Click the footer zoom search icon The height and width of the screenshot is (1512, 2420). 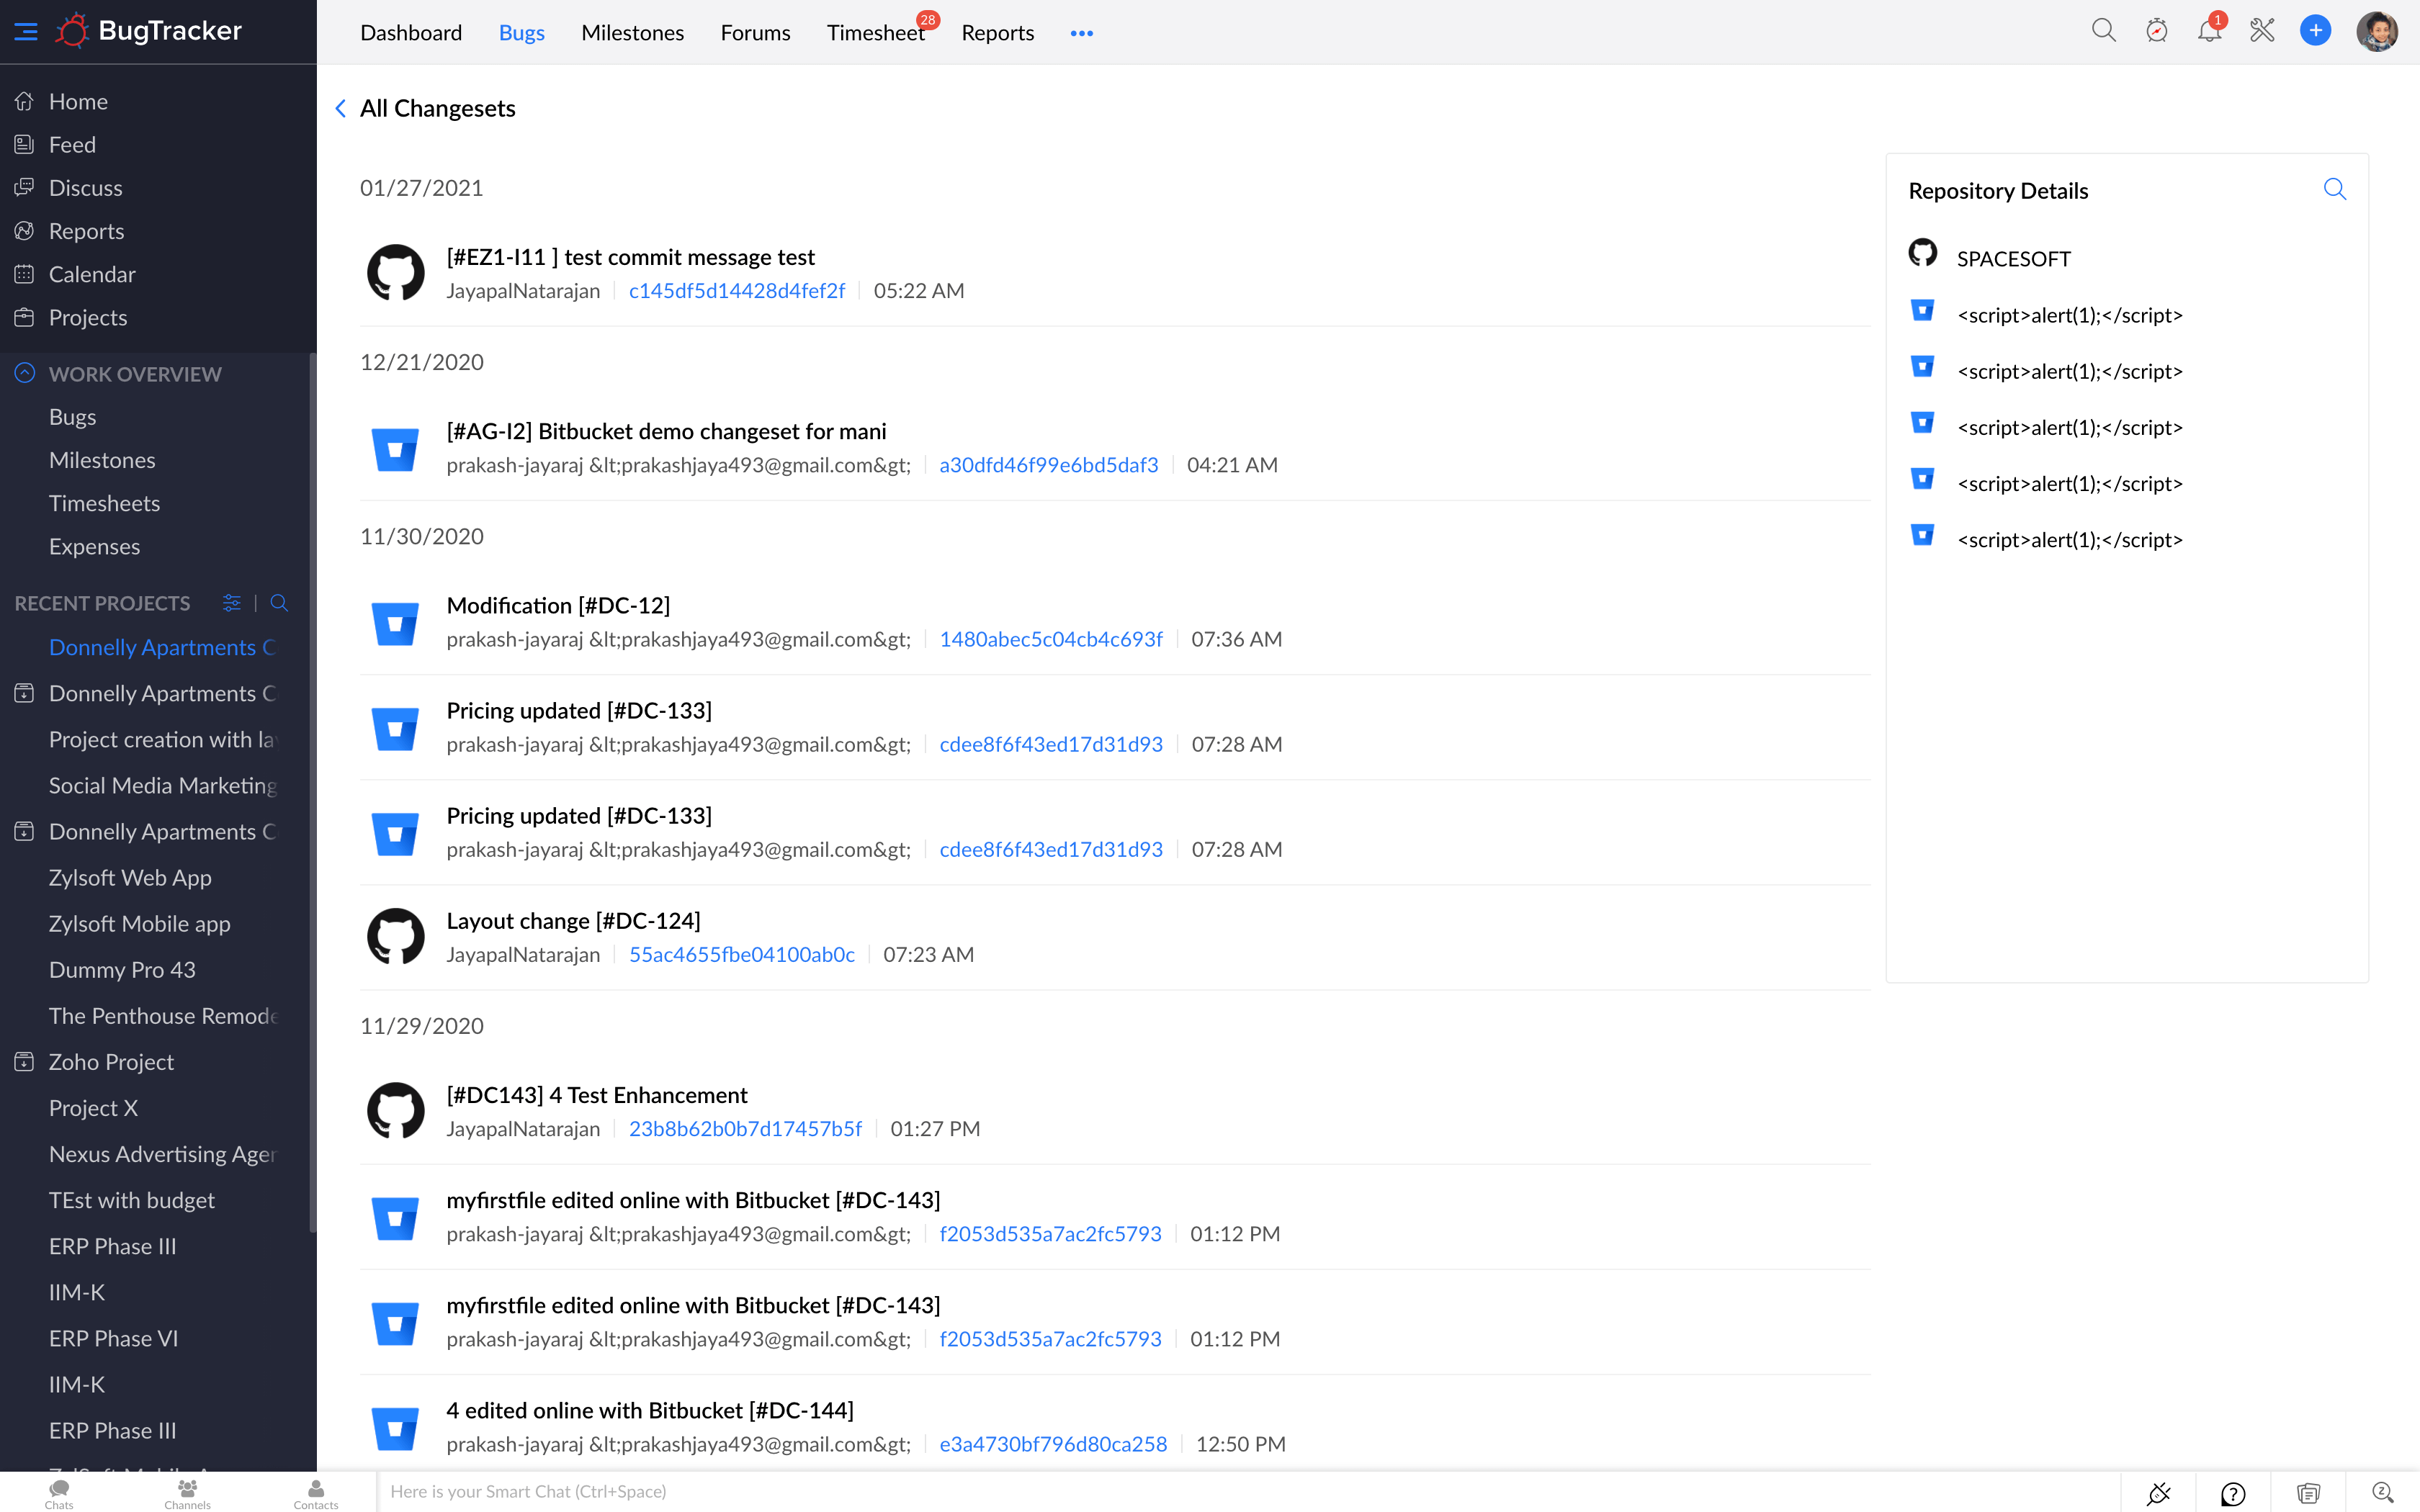tap(2383, 1493)
